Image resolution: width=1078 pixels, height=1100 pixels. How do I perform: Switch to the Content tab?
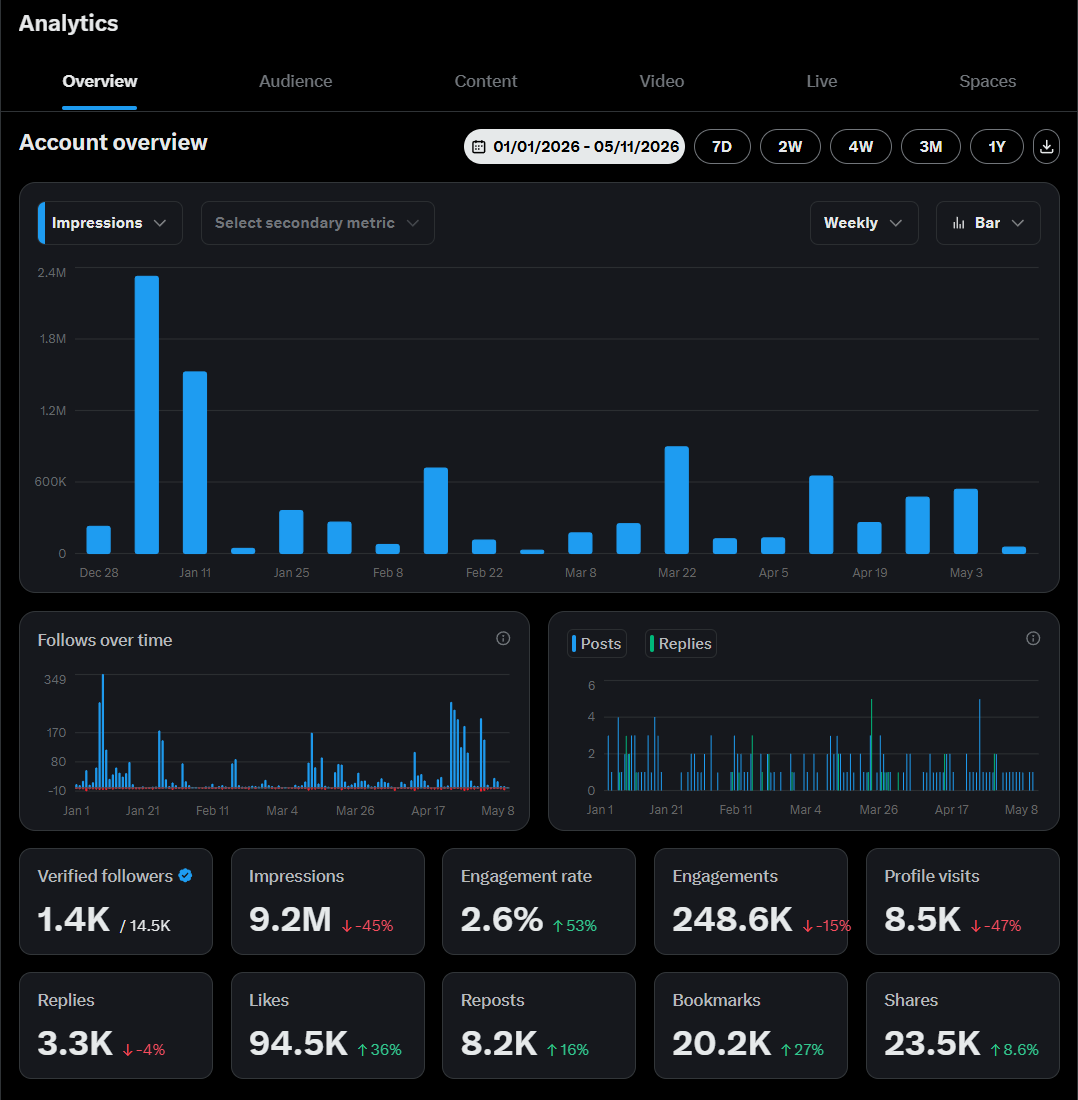[485, 81]
